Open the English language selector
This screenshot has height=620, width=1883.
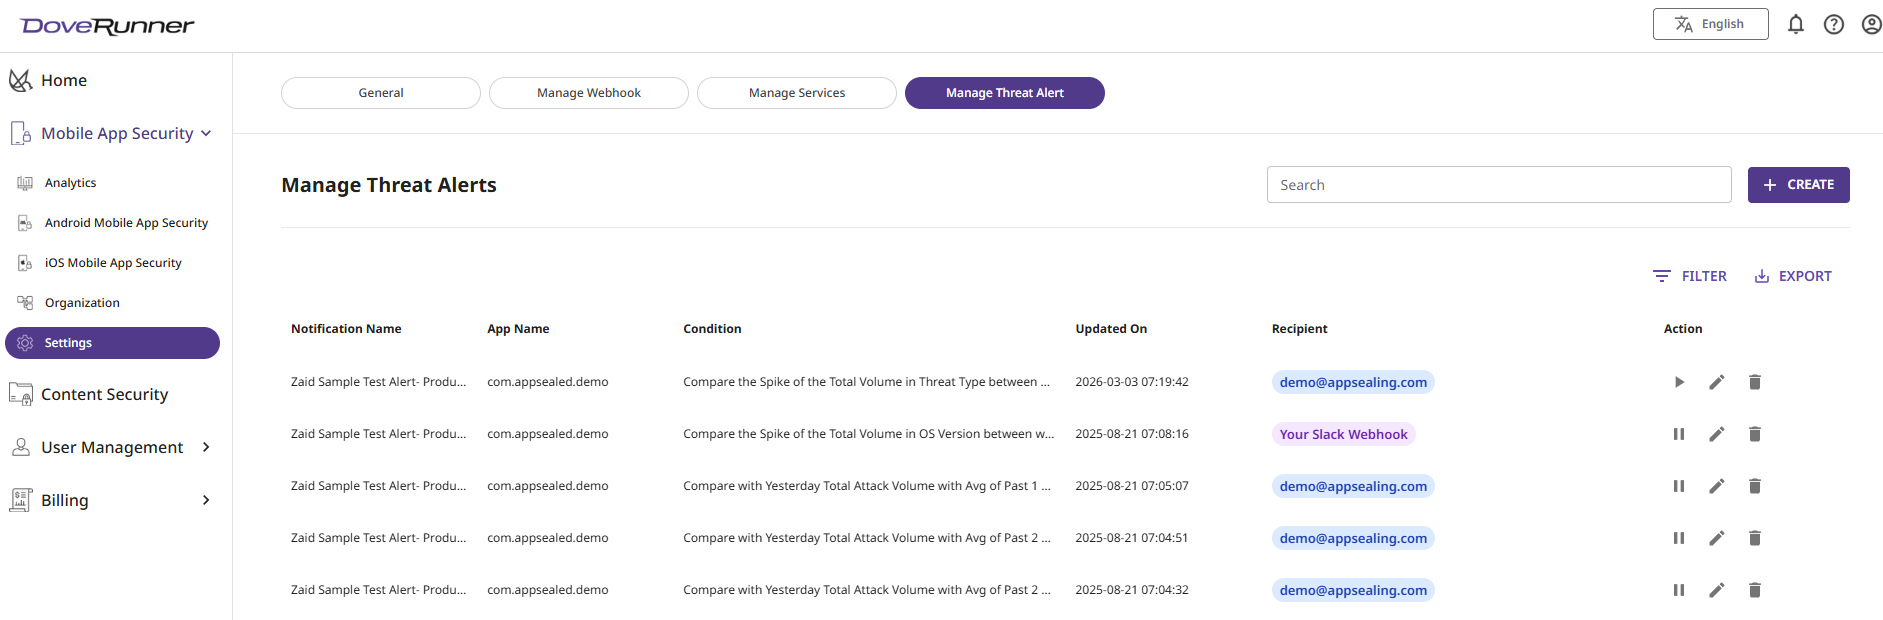point(1710,24)
